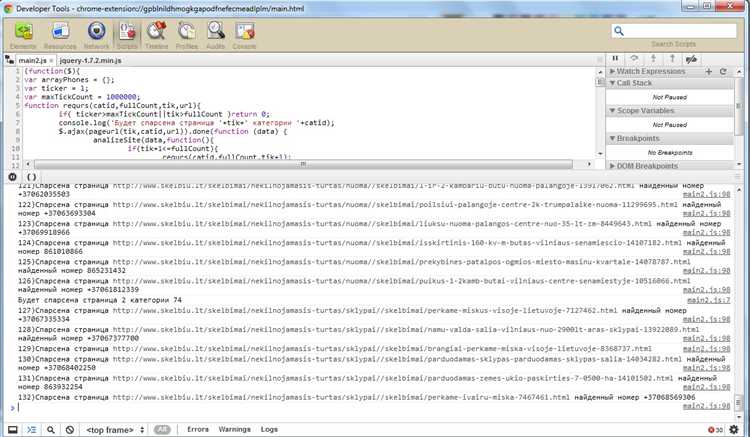Filter console by Warnings
This screenshot has width=750, height=437.
click(x=234, y=429)
